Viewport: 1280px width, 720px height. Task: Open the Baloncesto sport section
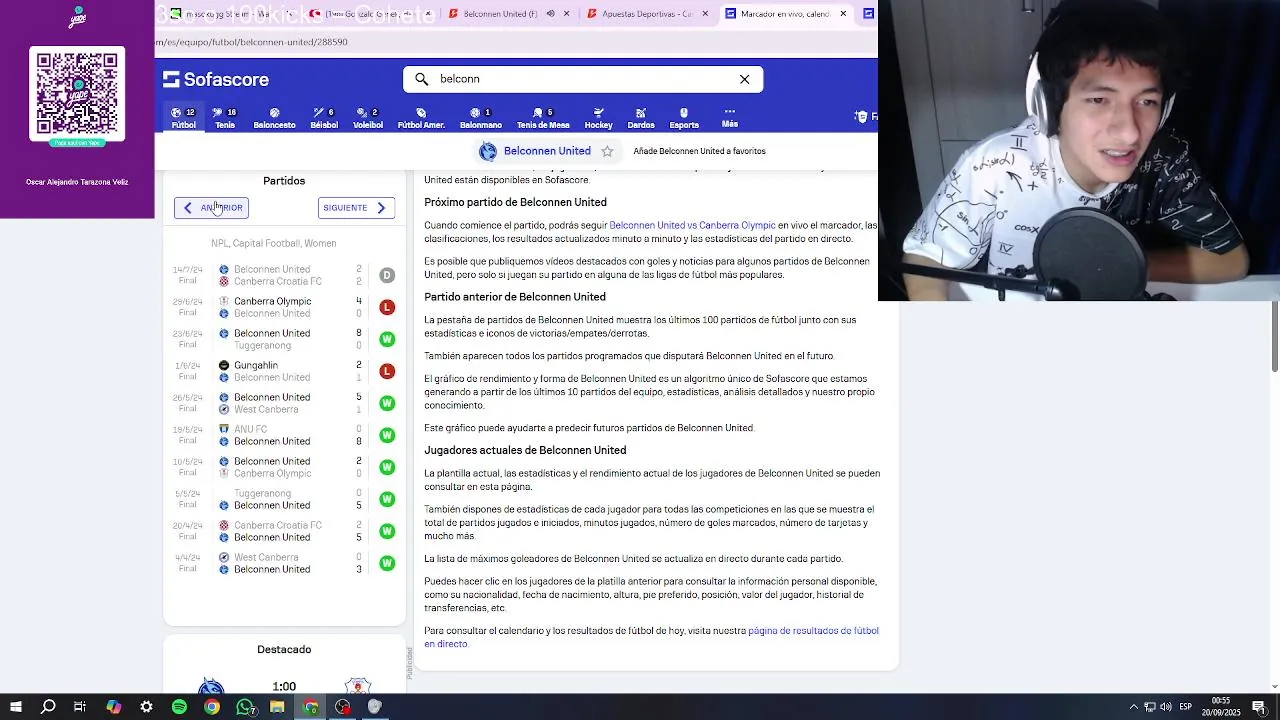[x=274, y=118]
